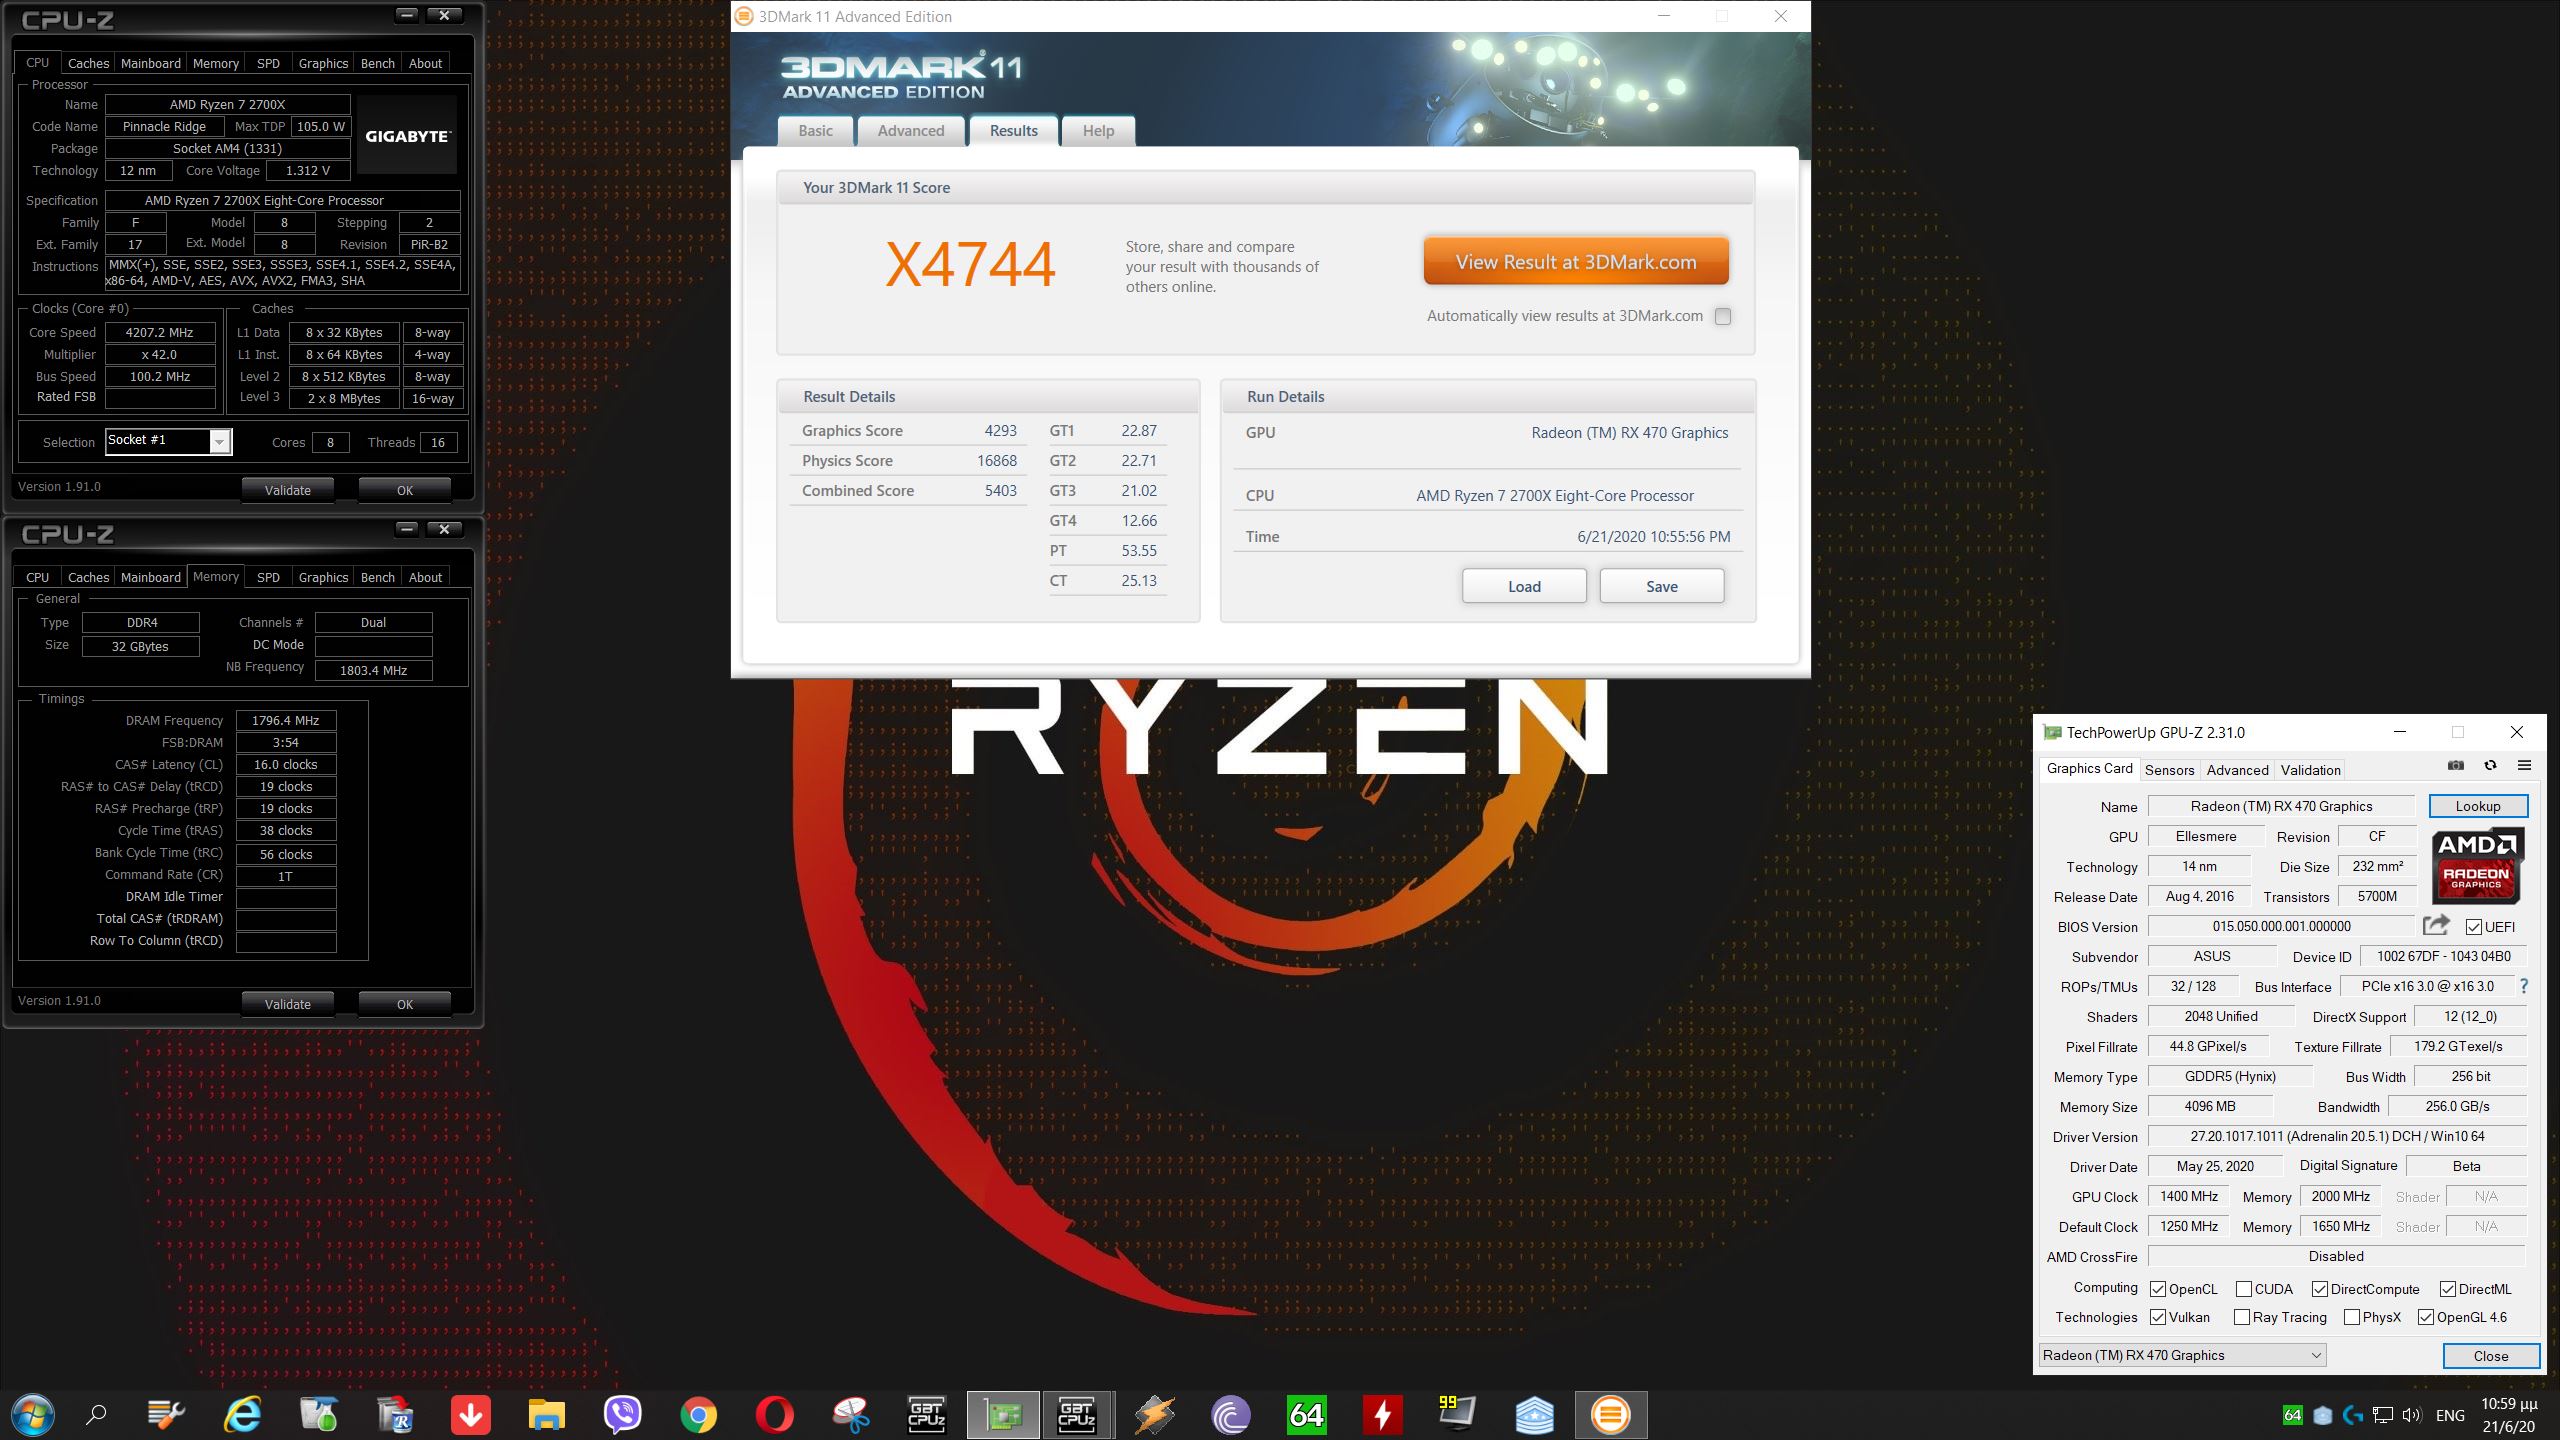Open the taskbar search magnifier
This screenshot has width=2560, height=1440.
tap(96, 1414)
